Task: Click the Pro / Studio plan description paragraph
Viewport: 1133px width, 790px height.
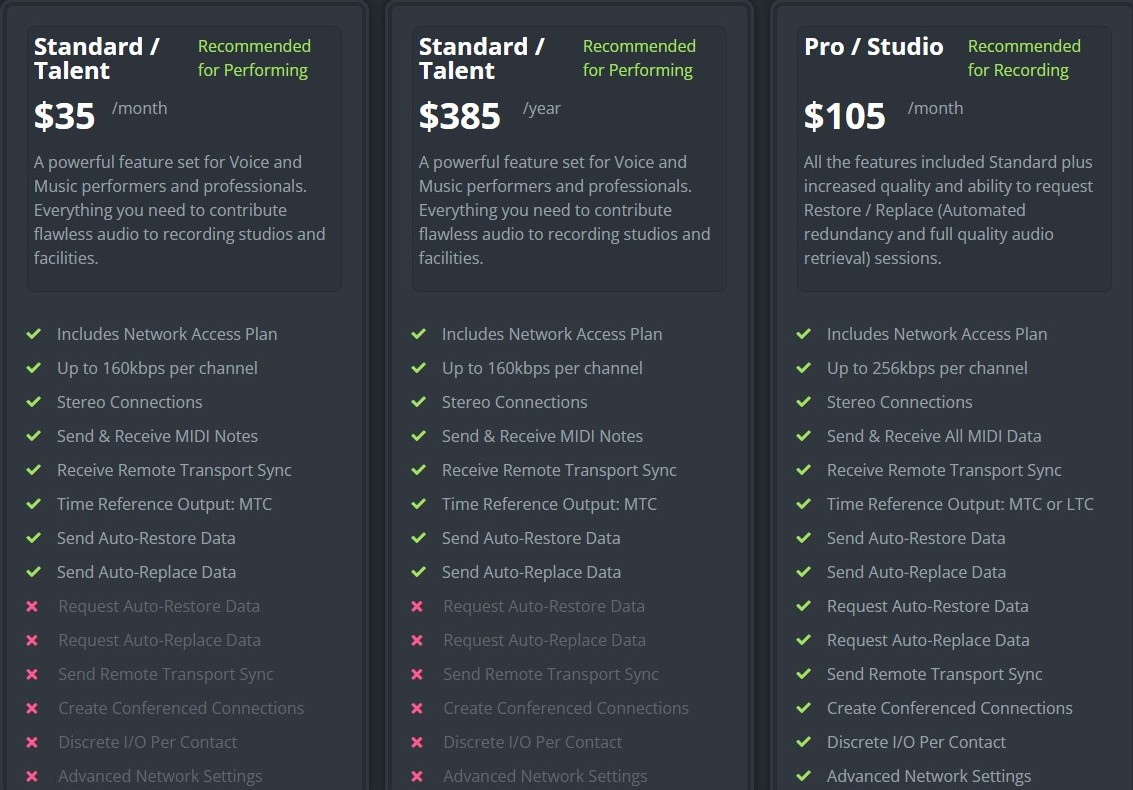Action: [948, 210]
